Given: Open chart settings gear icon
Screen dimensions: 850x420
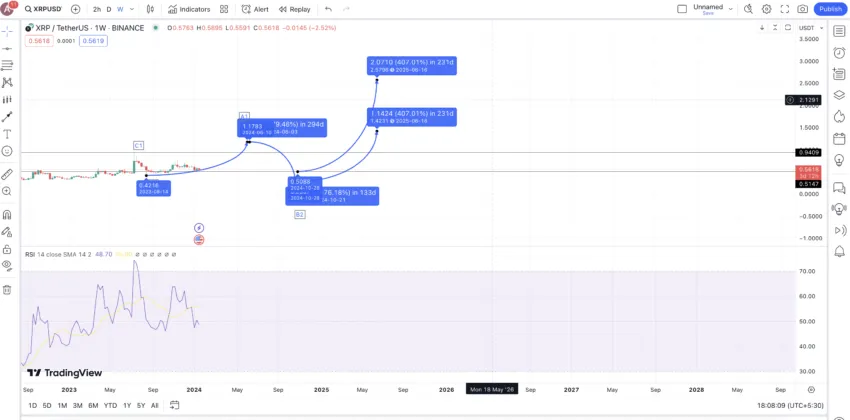Looking at the screenshot, I should click(x=767, y=9).
